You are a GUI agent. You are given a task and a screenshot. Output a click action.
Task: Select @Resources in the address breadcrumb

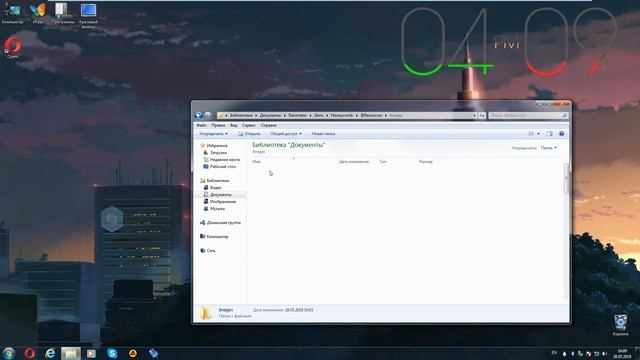[371, 116]
